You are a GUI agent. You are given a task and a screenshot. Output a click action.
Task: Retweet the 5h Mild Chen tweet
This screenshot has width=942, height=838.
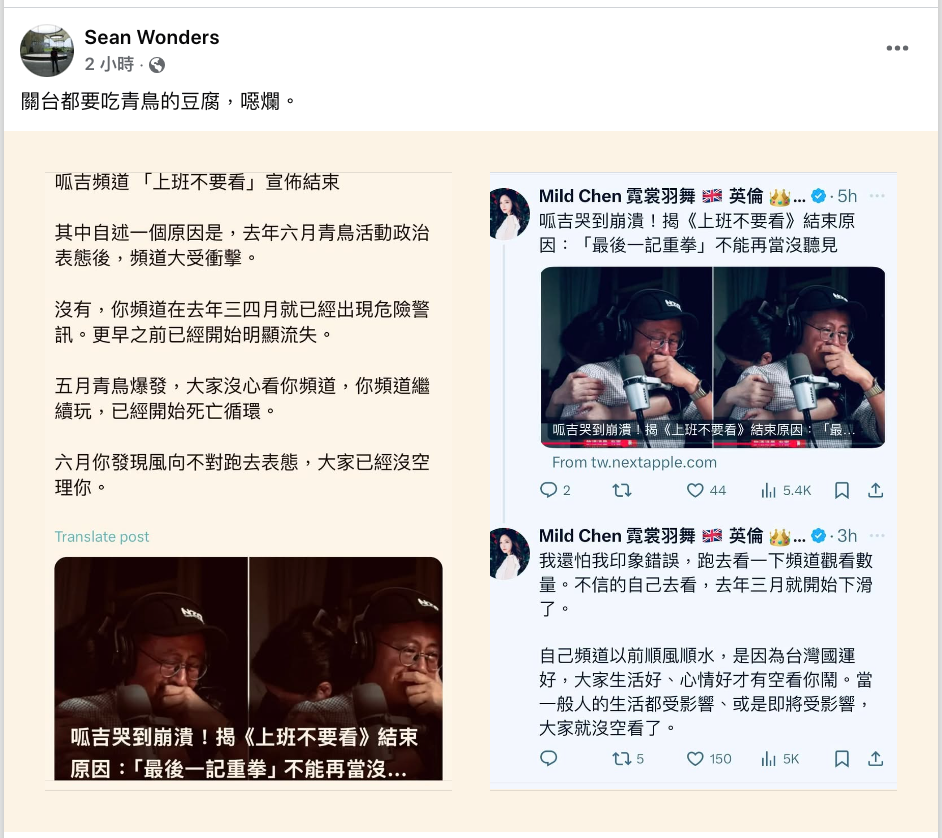pyautogui.click(x=622, y=491)
